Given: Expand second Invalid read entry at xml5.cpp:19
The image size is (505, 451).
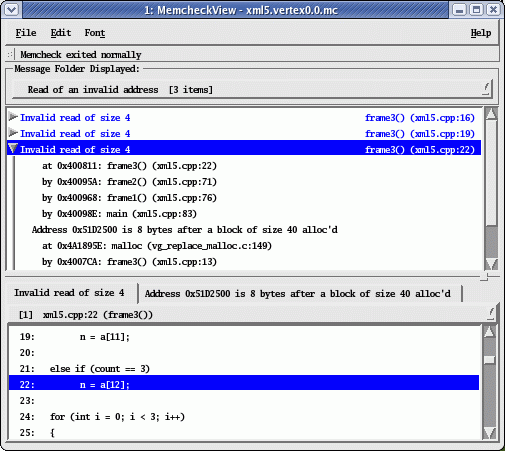Looking at the screenshot, I should point(13,133).
